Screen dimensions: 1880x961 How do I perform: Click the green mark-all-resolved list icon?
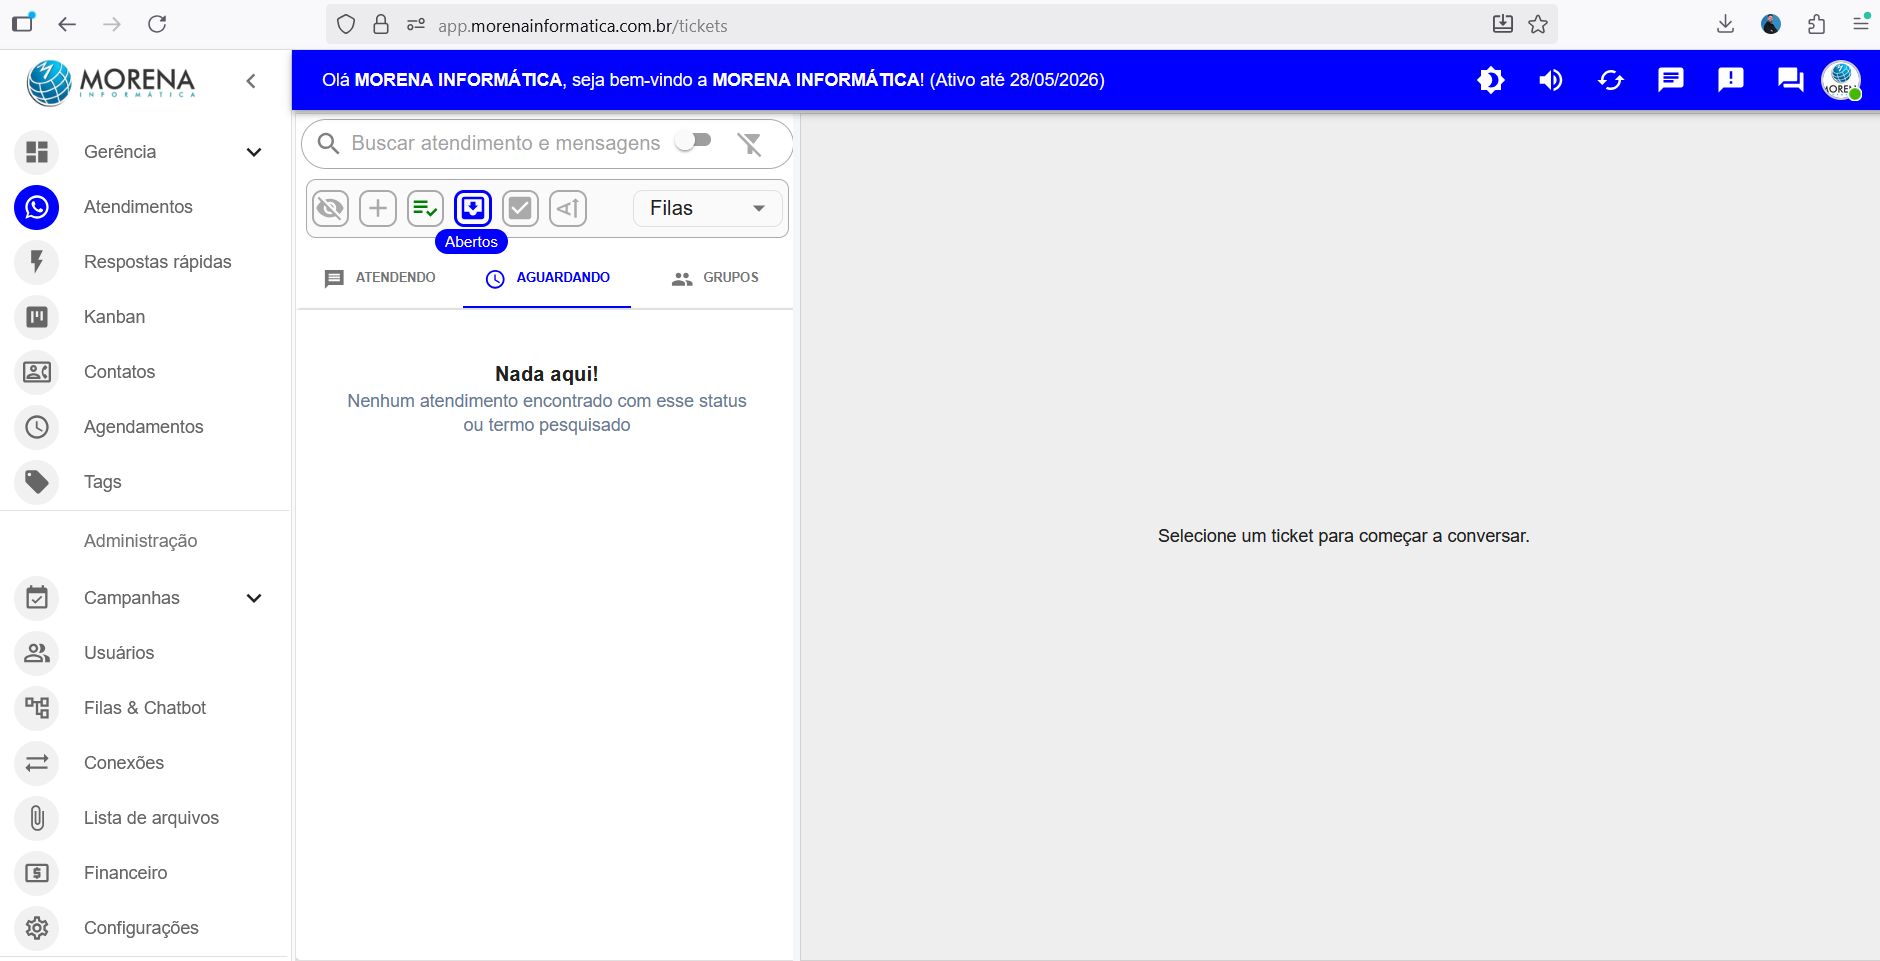point(425,208)
